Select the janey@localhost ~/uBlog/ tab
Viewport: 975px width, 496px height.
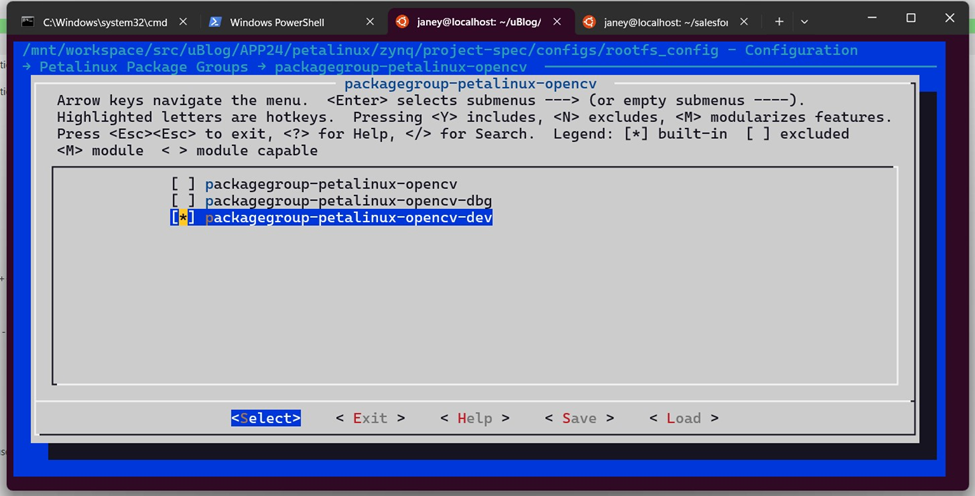481,22
